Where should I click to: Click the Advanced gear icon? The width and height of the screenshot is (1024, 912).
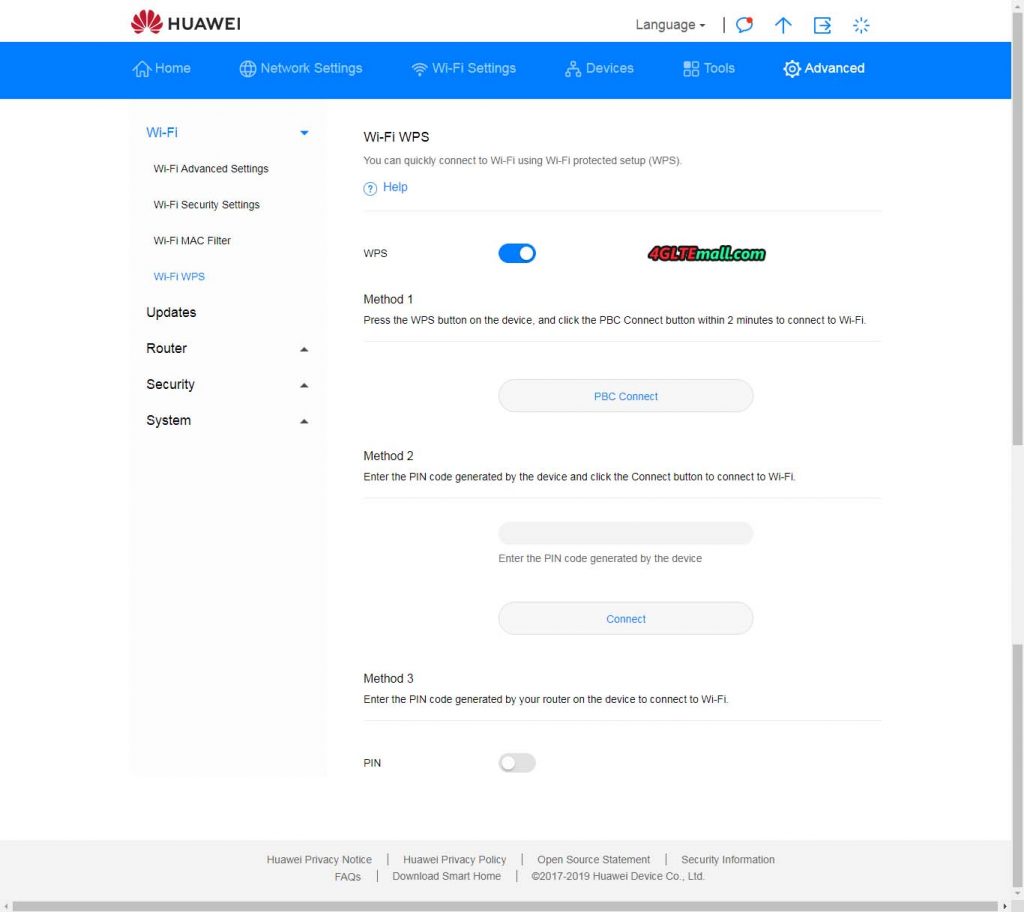click(x=791, y=69)
